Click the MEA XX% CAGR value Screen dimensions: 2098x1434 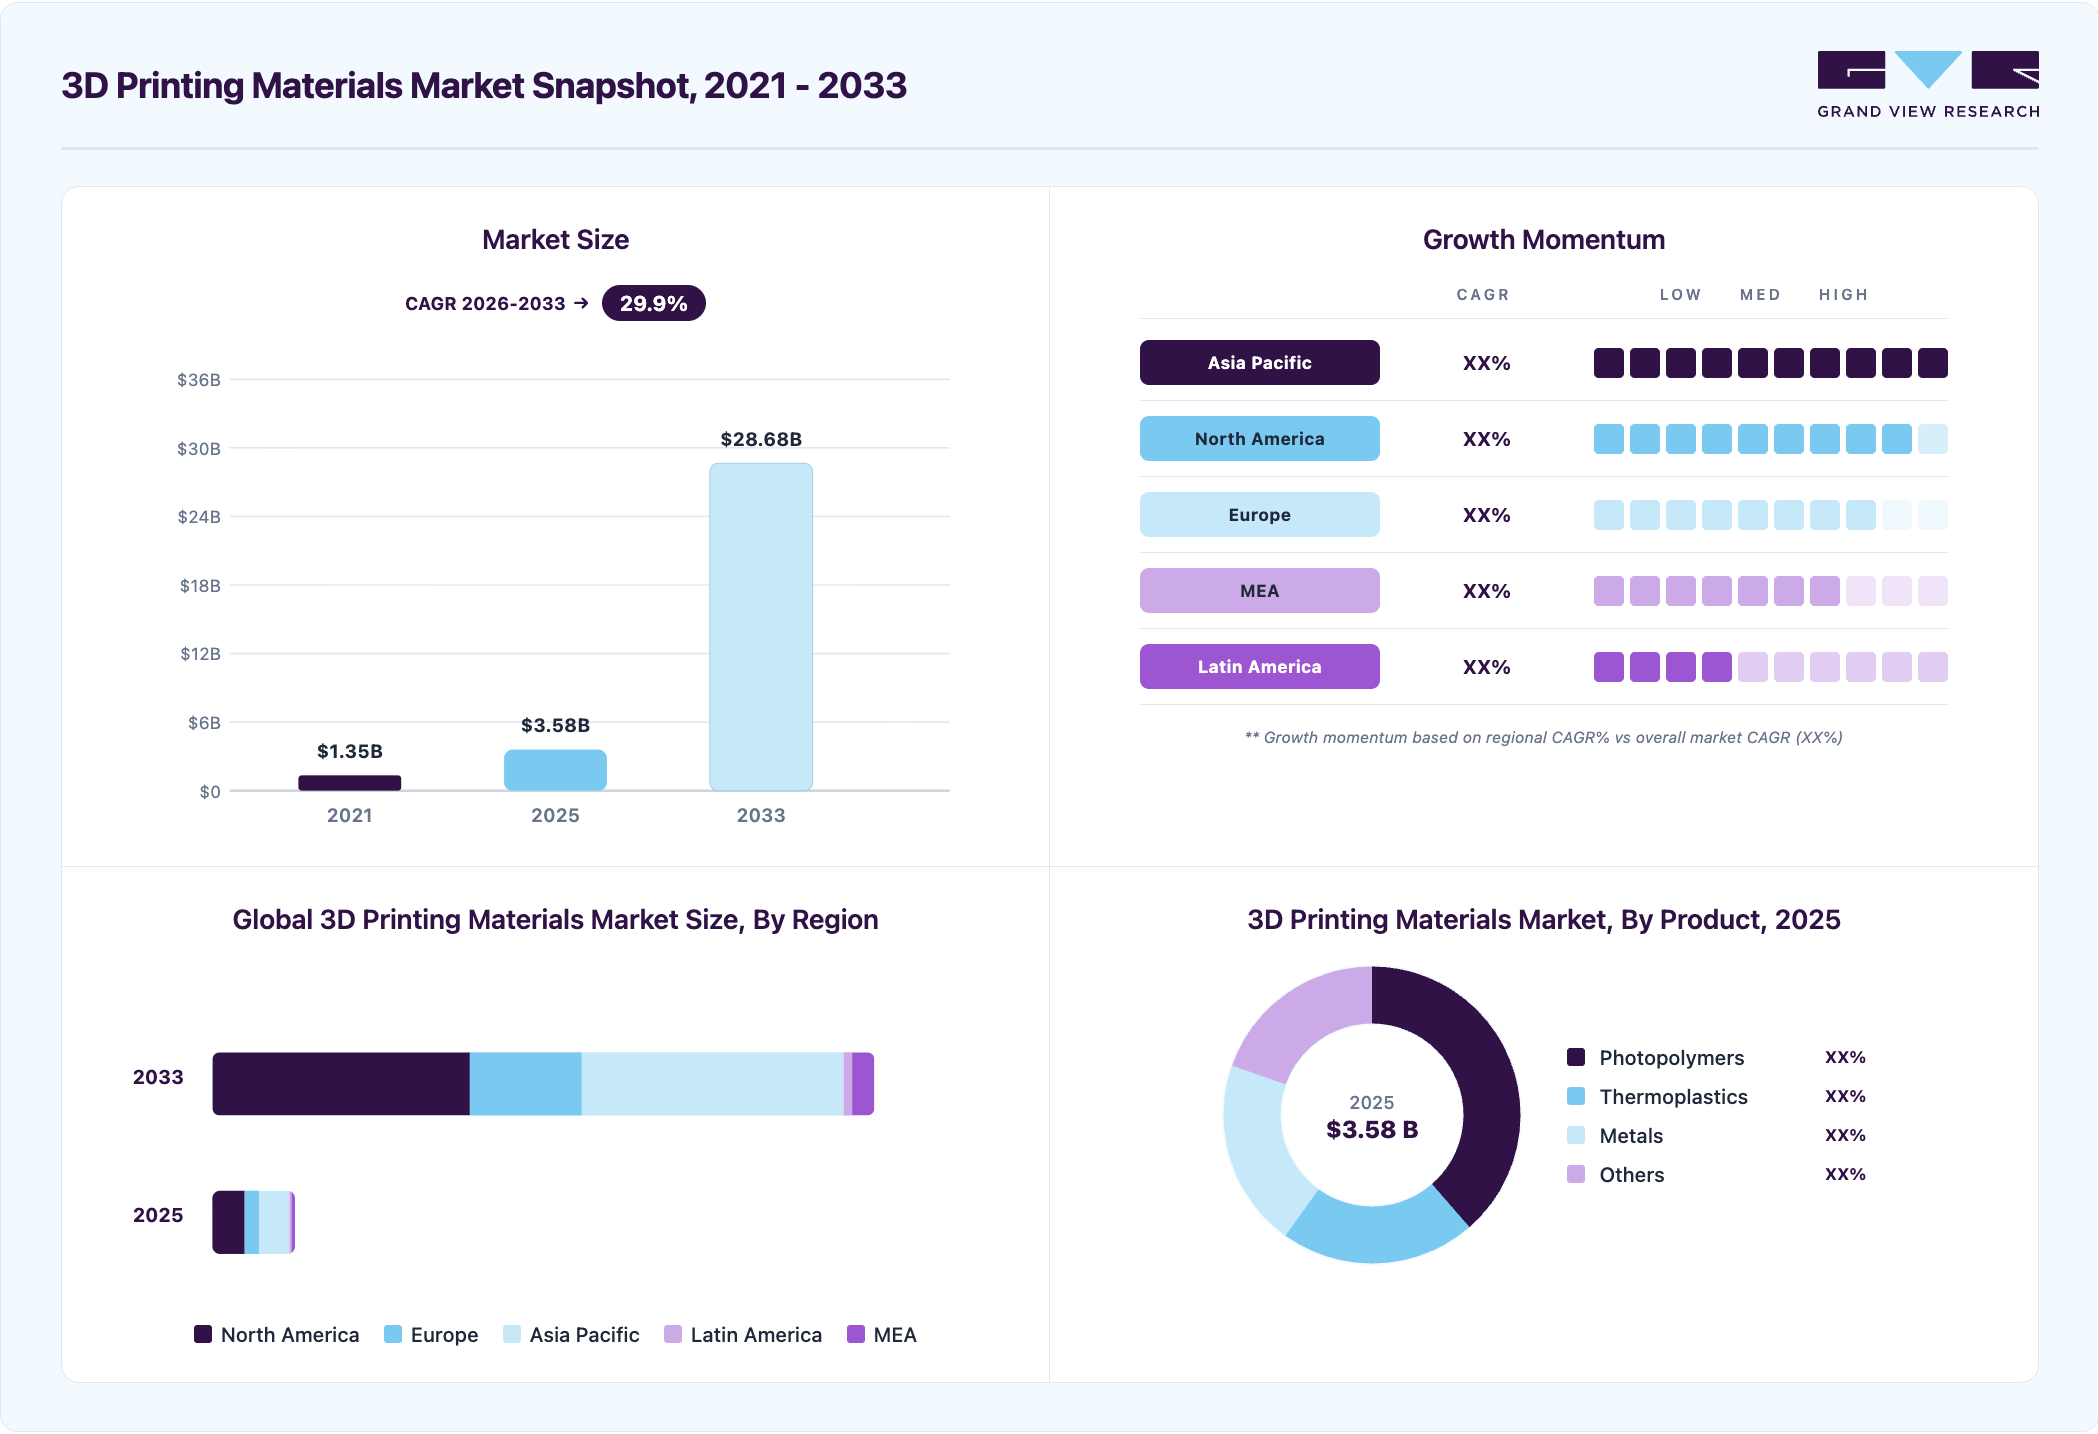pos(1486,591)
